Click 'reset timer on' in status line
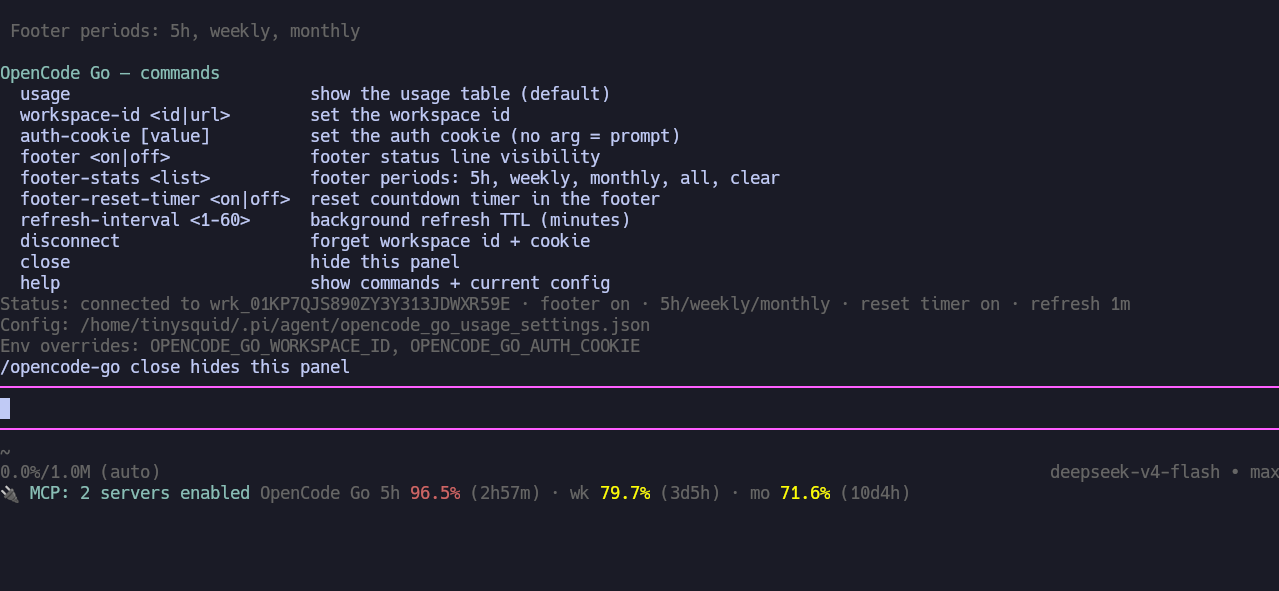This screenshot has width=1279, height=591. 930,304
